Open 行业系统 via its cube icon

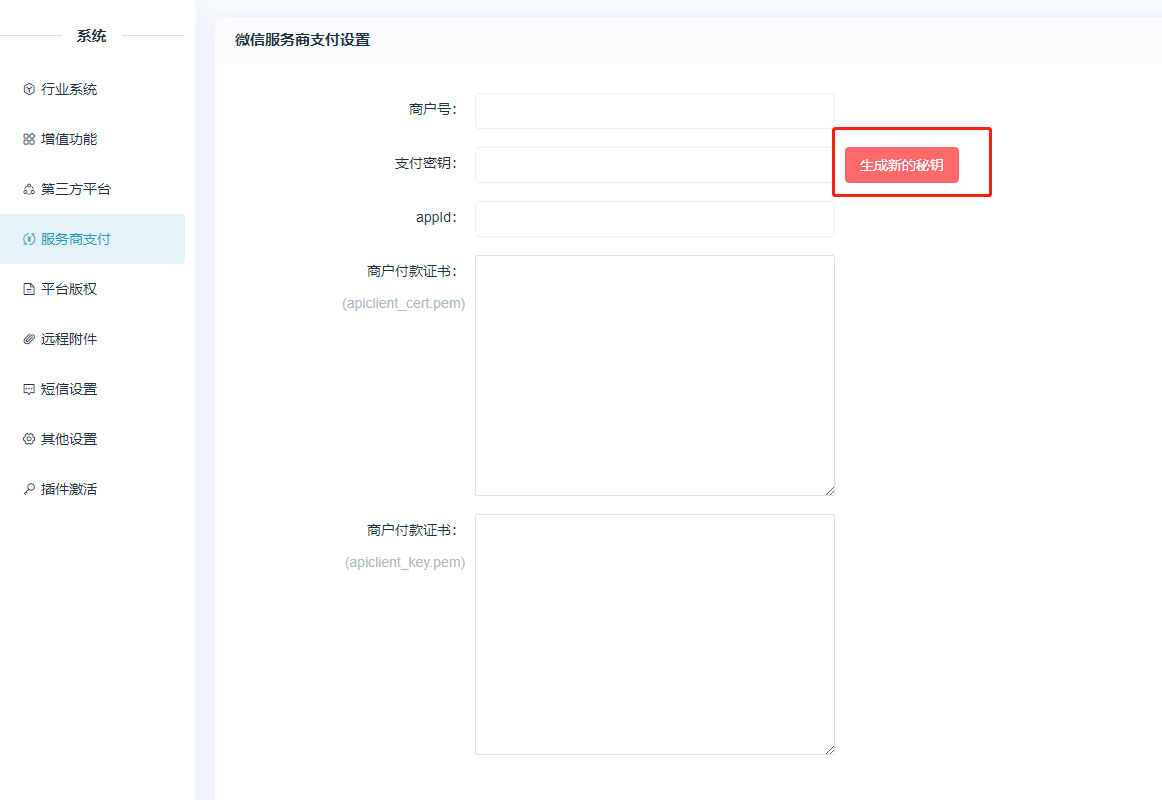click(29, 89)
